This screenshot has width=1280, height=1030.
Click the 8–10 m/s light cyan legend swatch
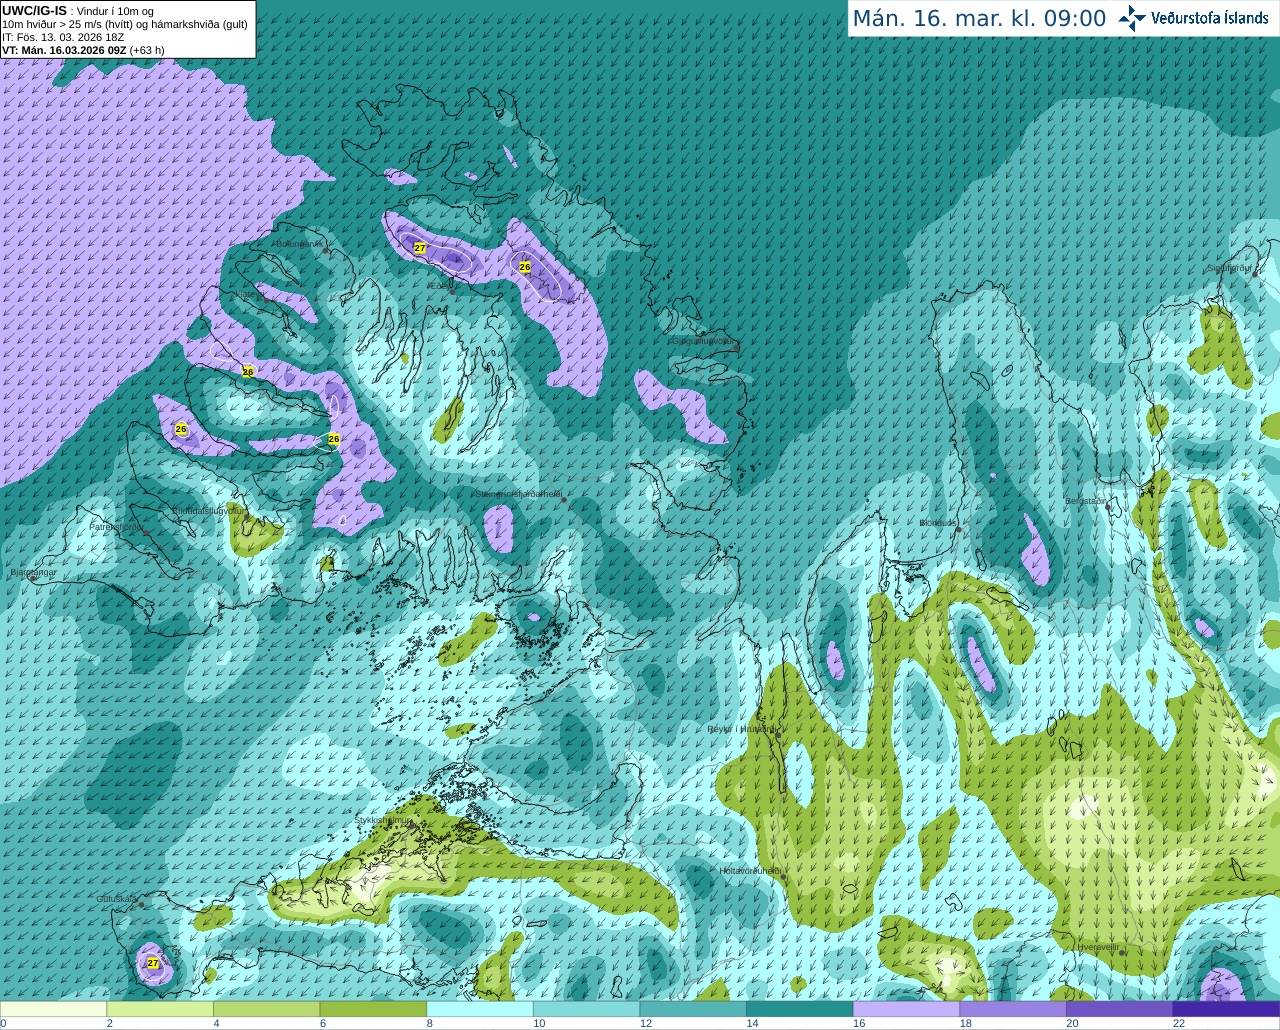(x=480, y=1009)
